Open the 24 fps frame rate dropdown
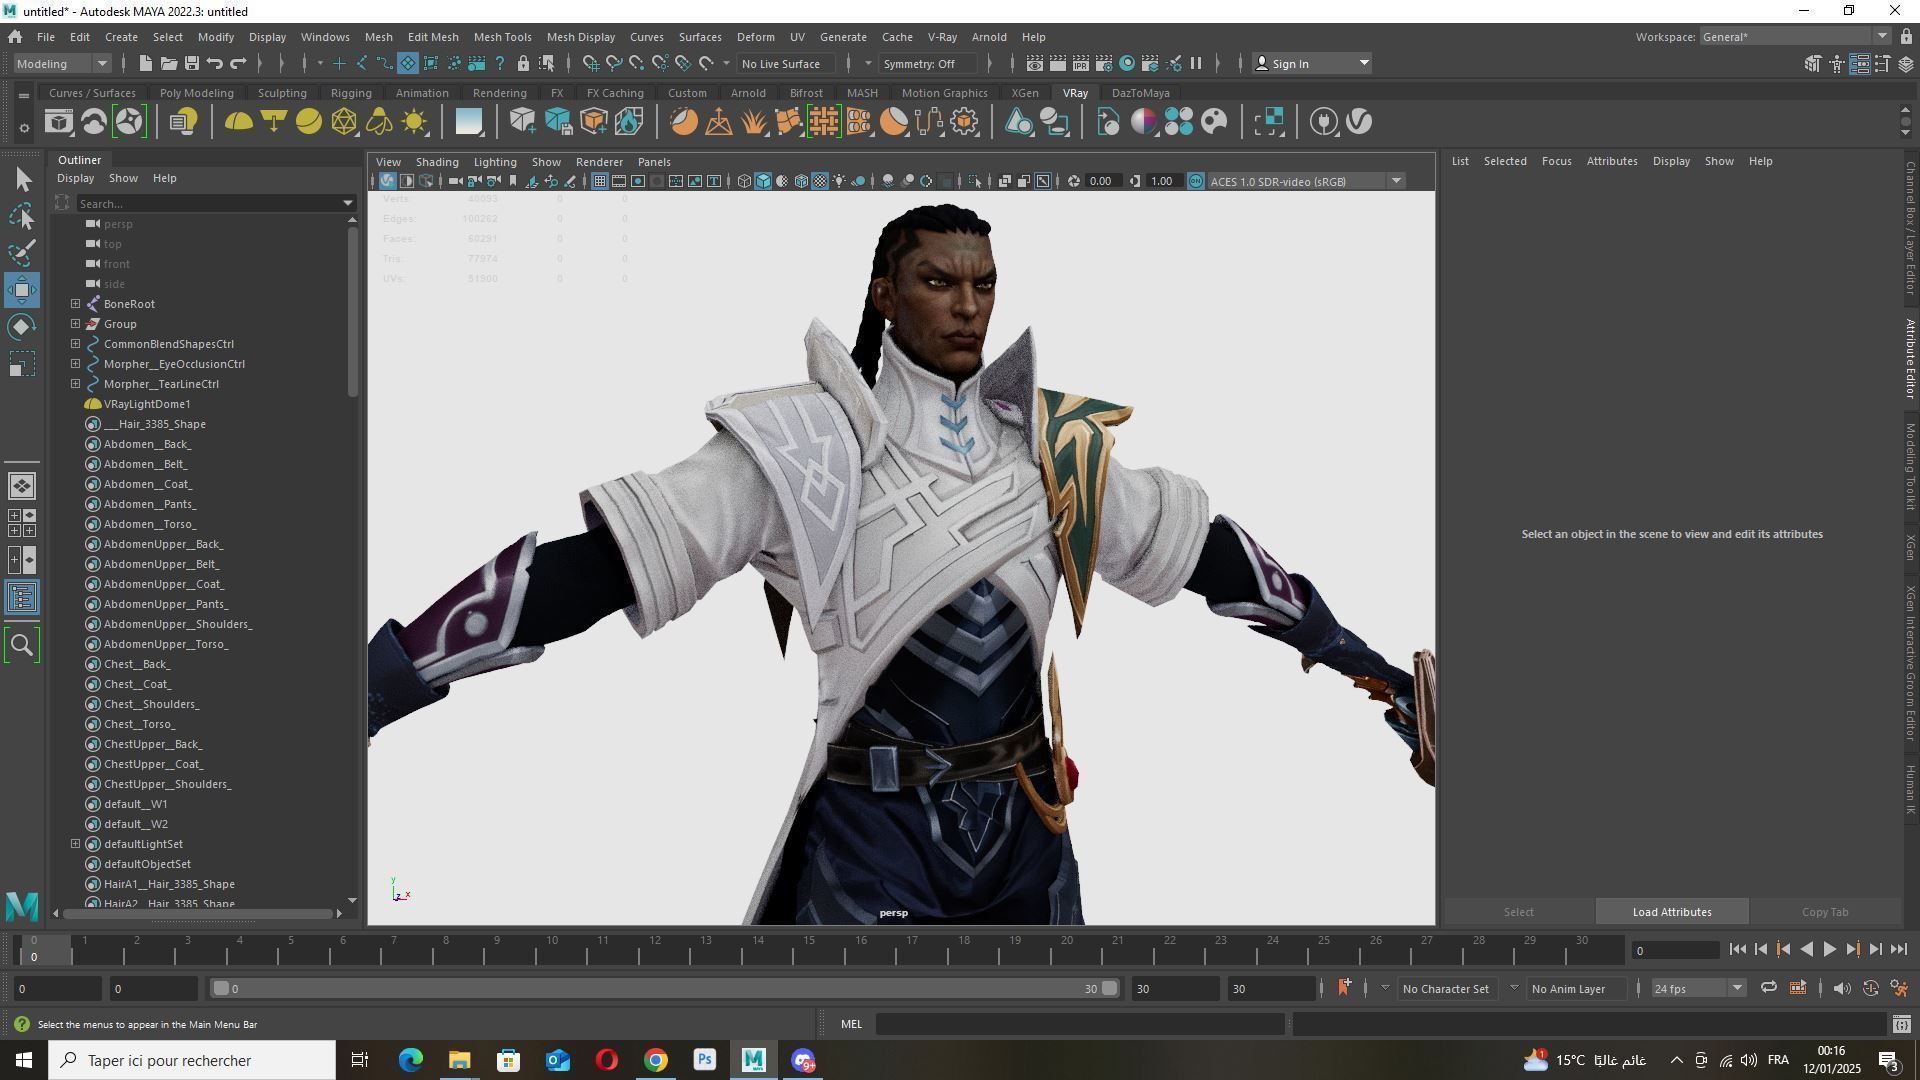The height and width of the screenshot is (1080, 1920). click(1697, 989)
